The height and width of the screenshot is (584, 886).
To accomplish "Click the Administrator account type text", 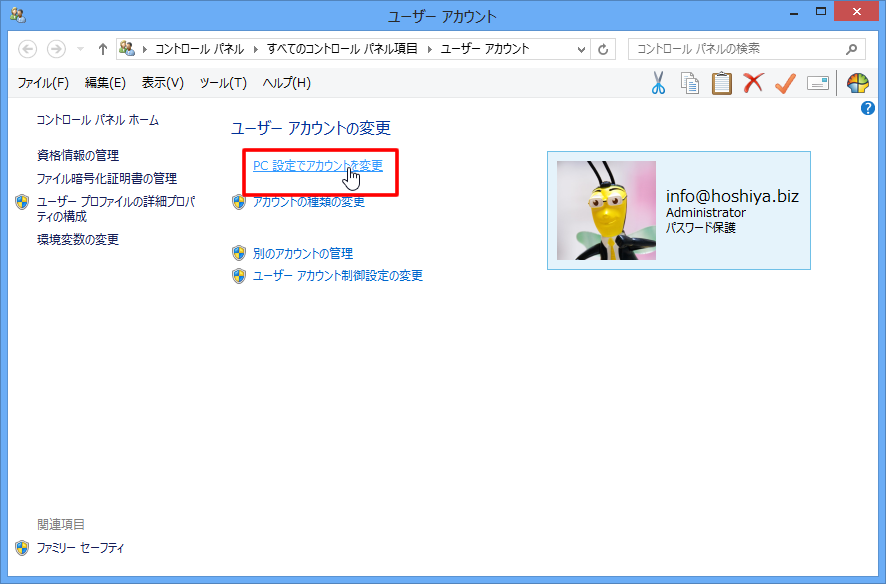I will [x=706, y=212].
